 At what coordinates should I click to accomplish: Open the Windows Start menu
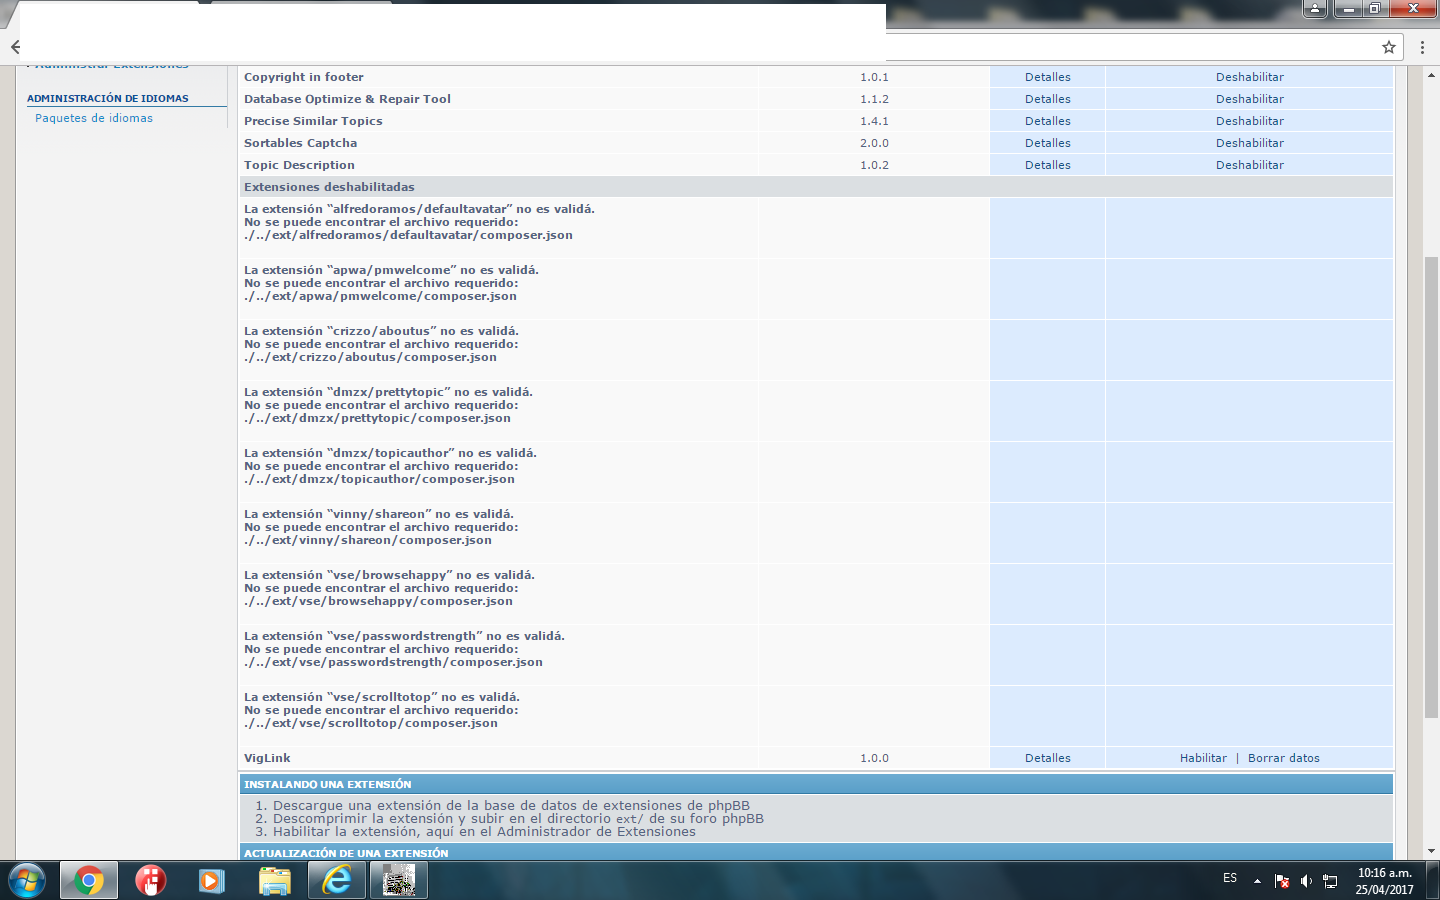click(x=27, y=880)
